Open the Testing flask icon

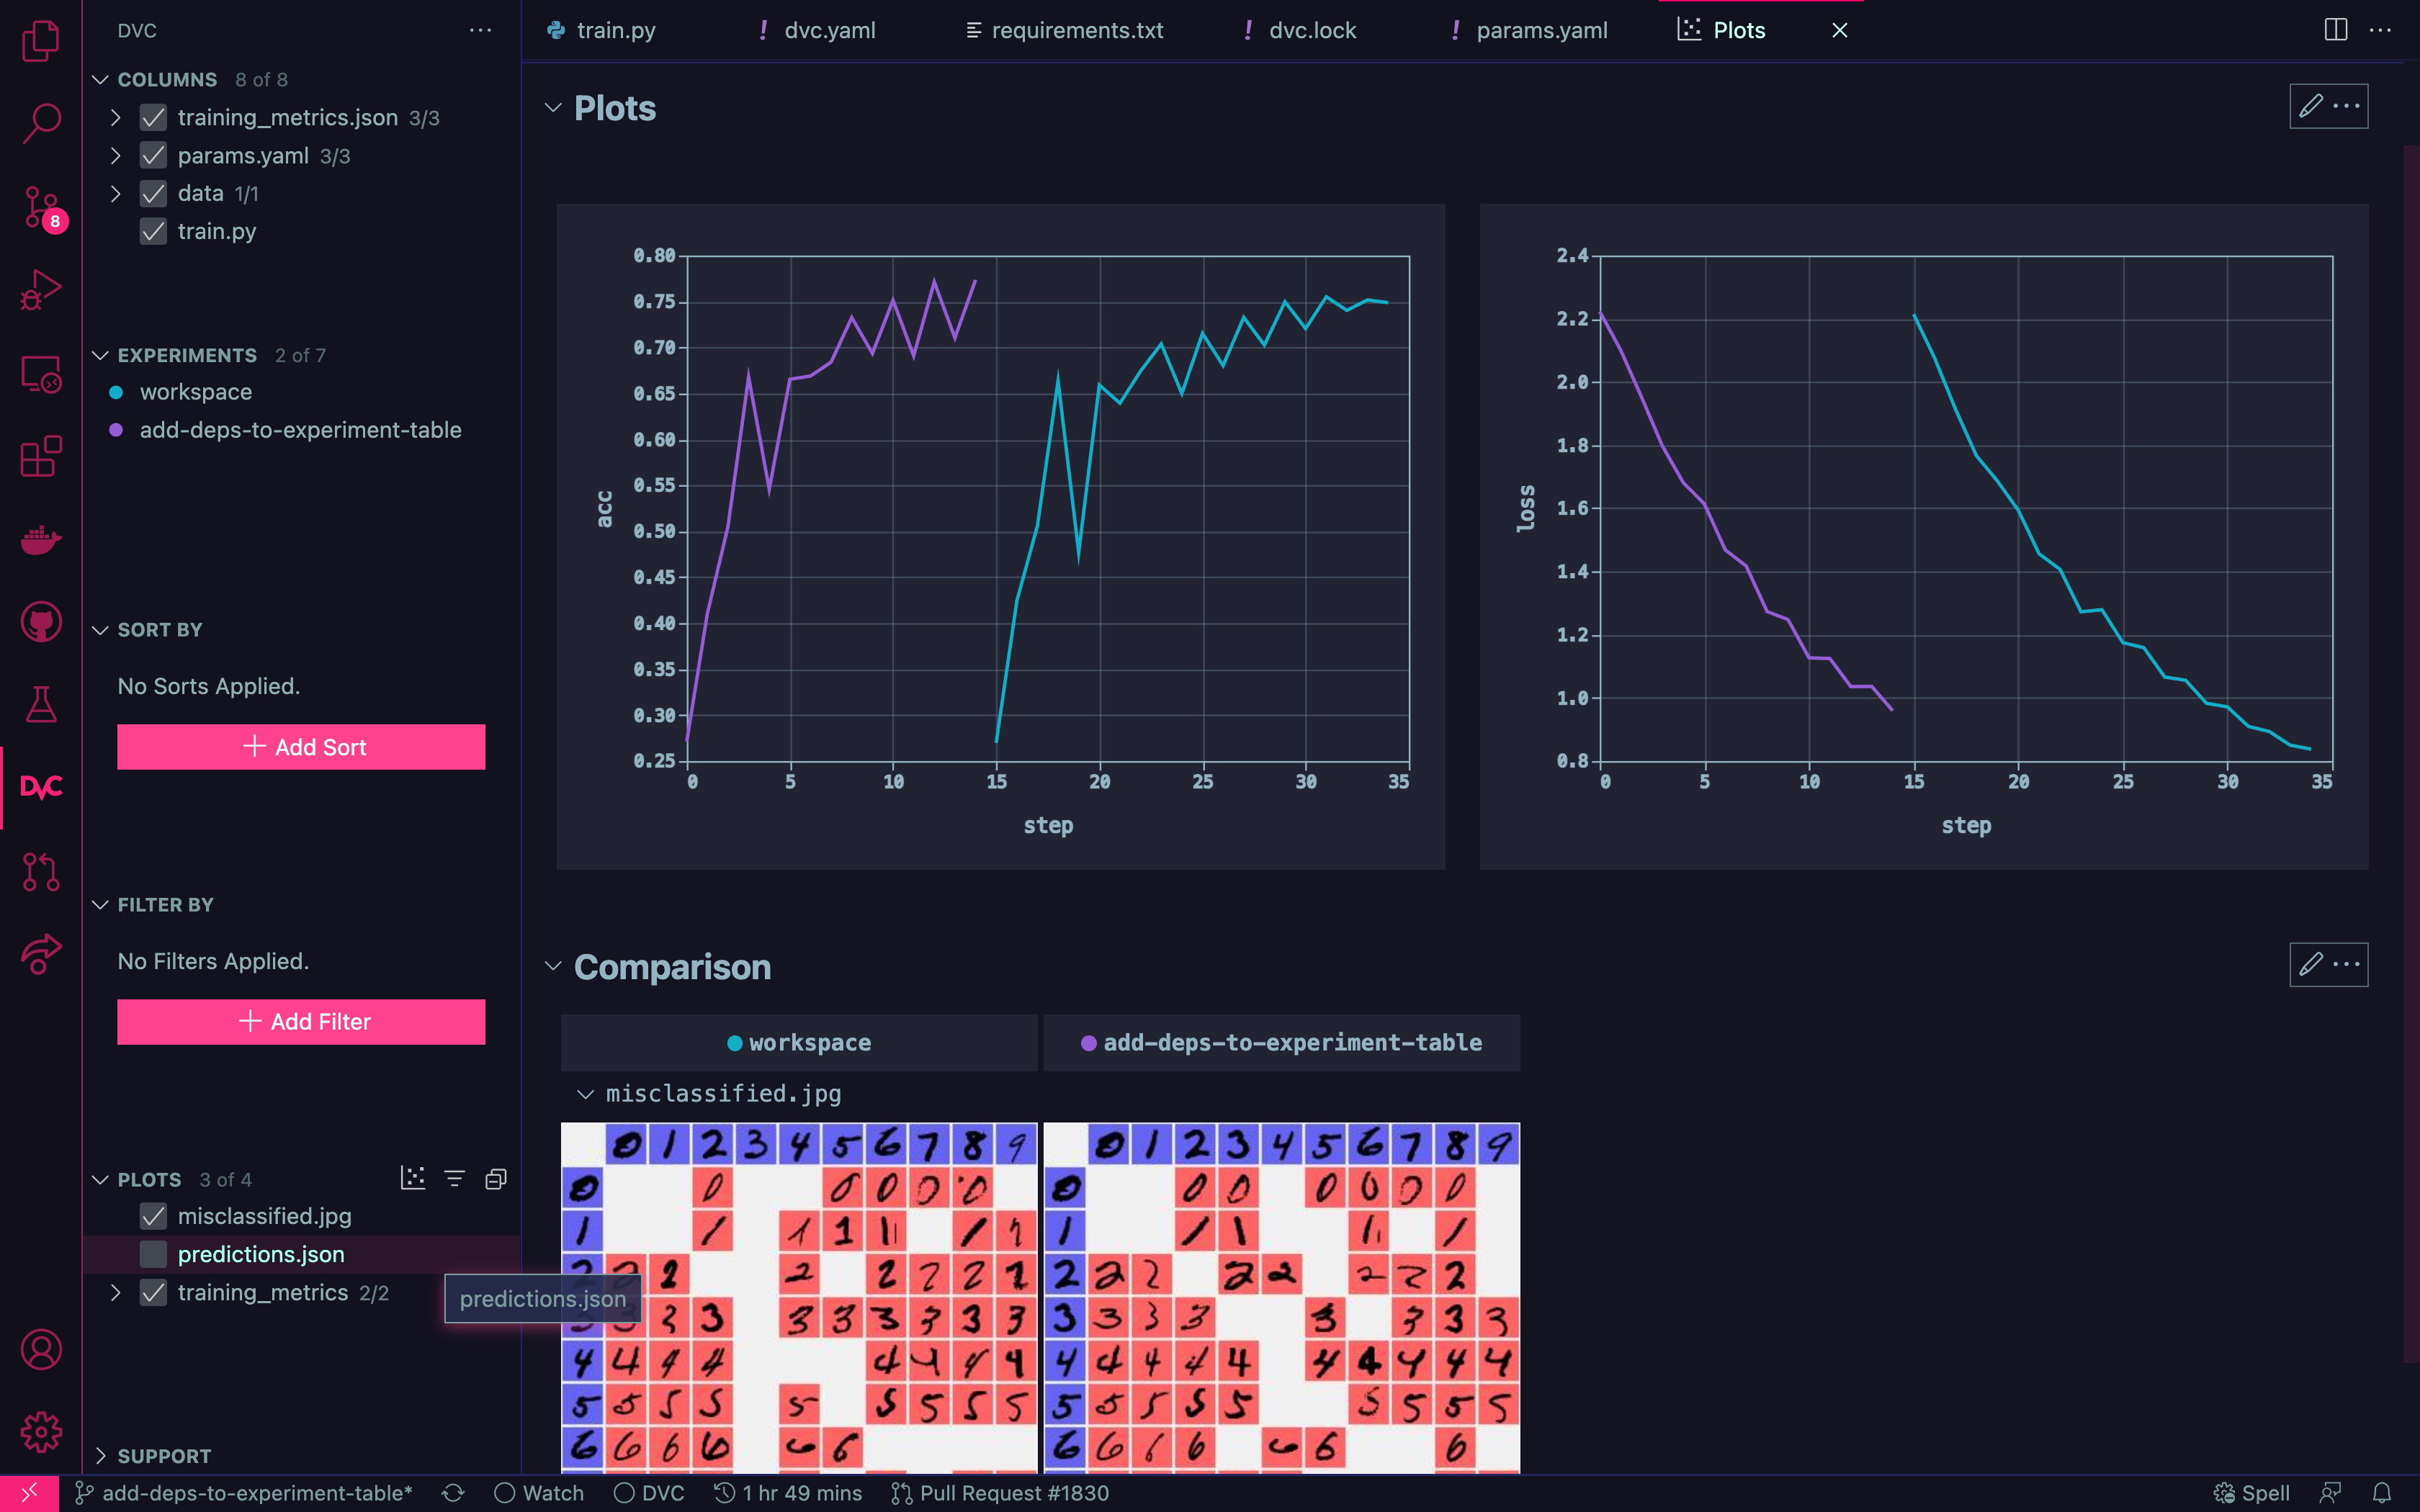click(x=41, y=705)
